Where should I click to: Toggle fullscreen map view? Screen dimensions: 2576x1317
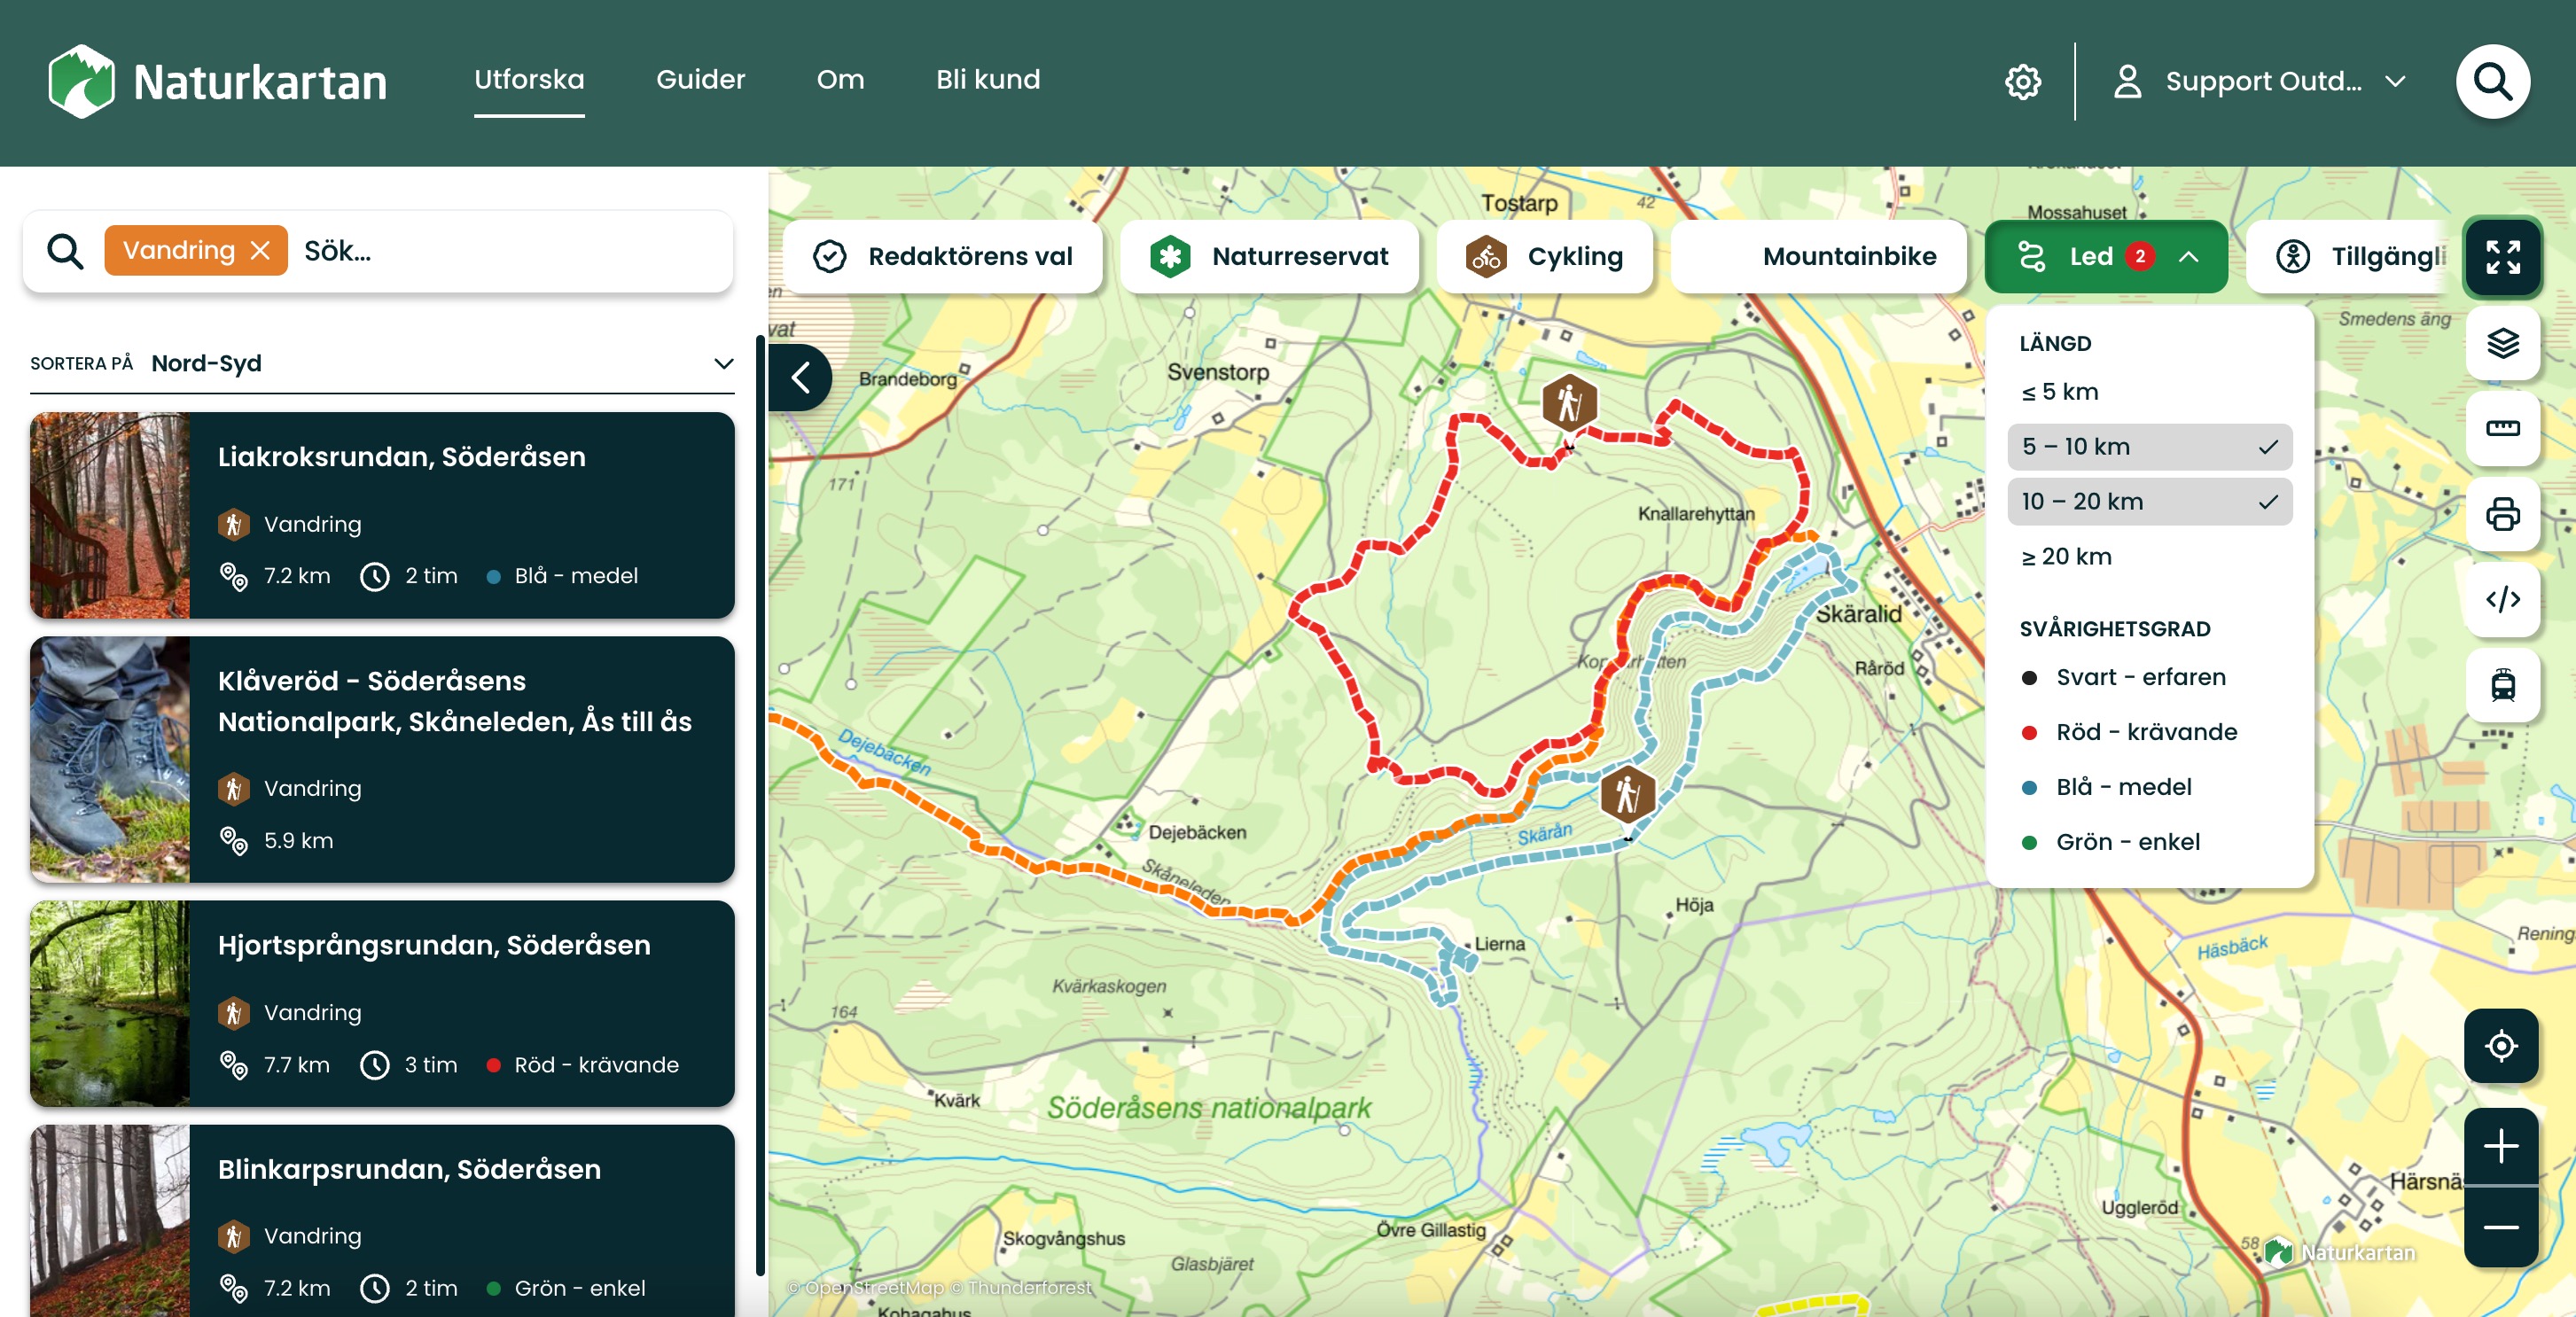click(x=2502, y=256)
